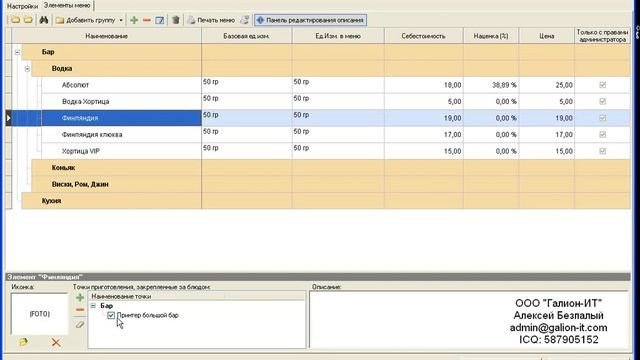Collapse Бар node in cooking points list

pyautogui.click(x=93, y=305)
